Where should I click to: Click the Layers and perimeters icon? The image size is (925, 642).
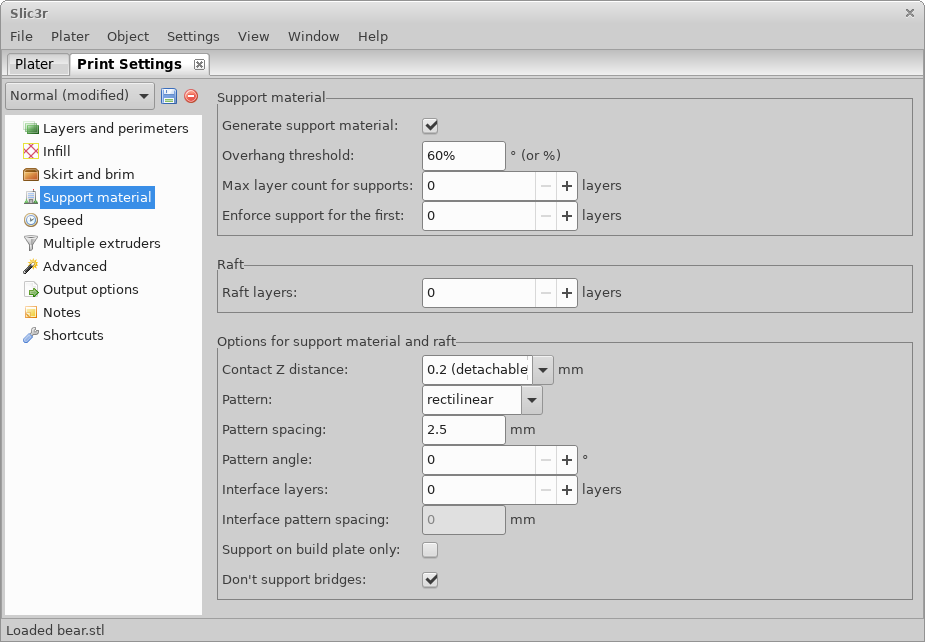31,128
